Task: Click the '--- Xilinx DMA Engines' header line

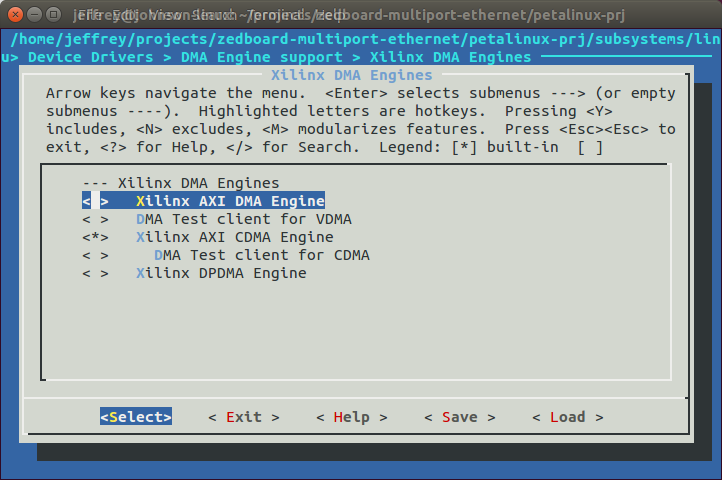Action: coord(180,183)
